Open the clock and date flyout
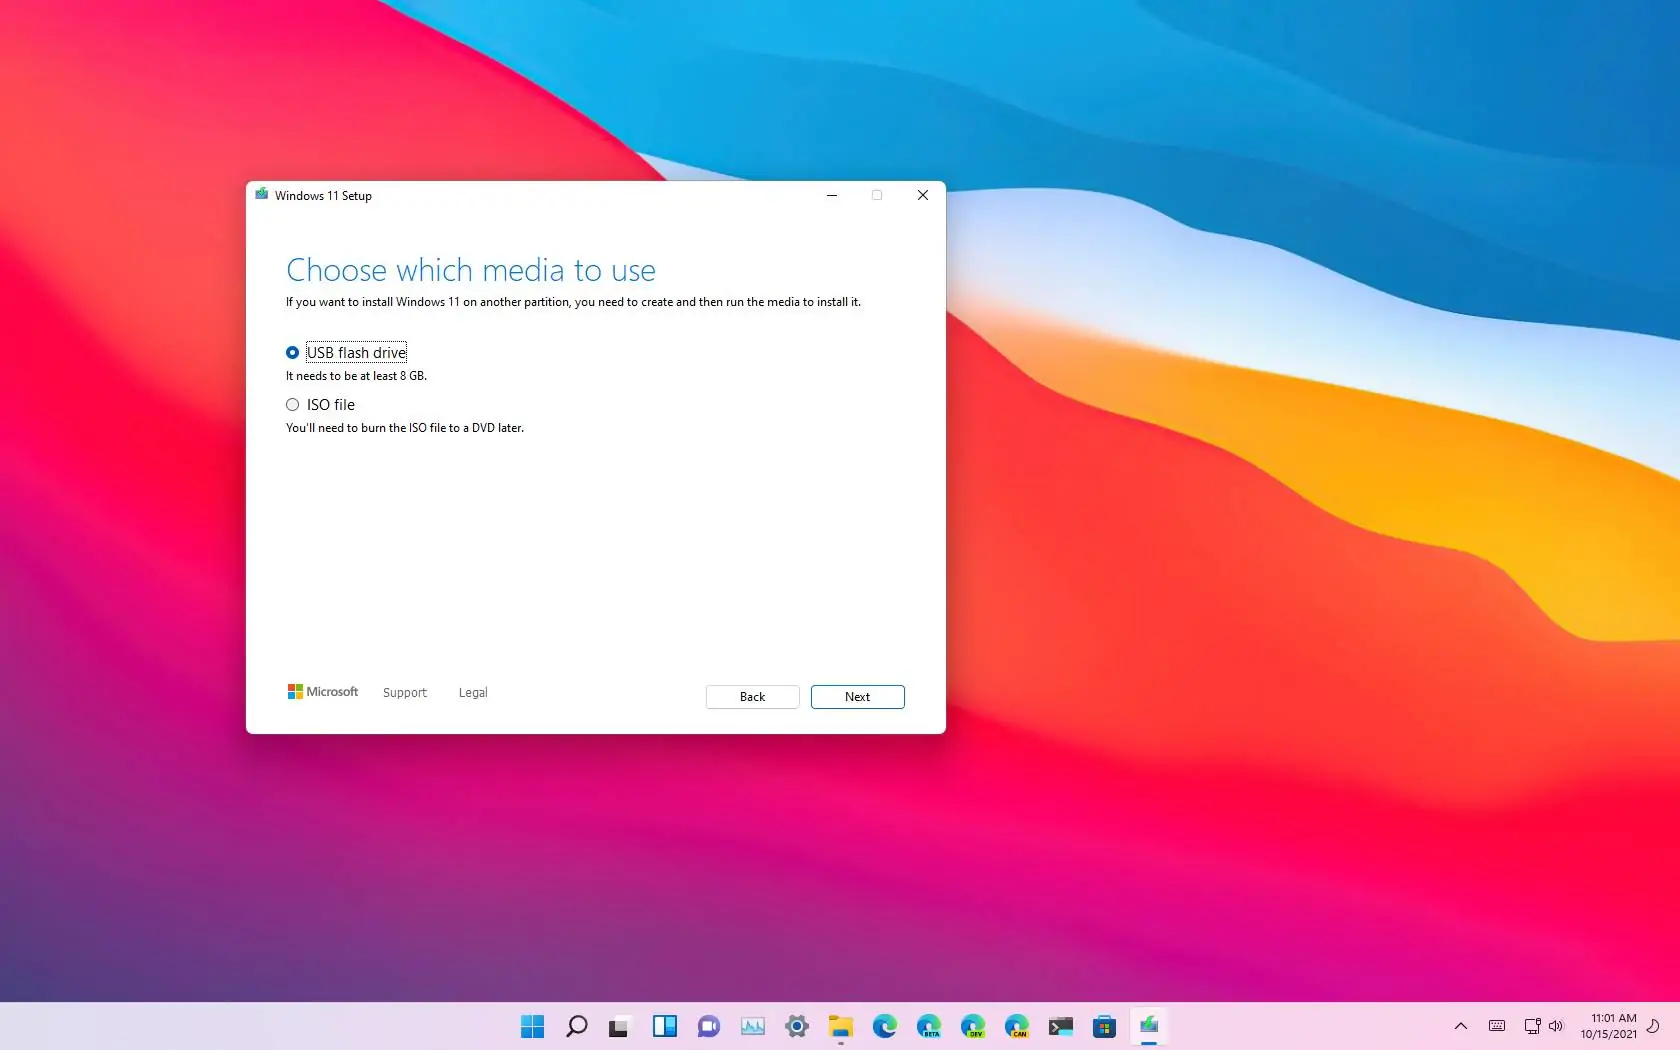Screen dimensions: 1680x1050 point(1608,1026)
